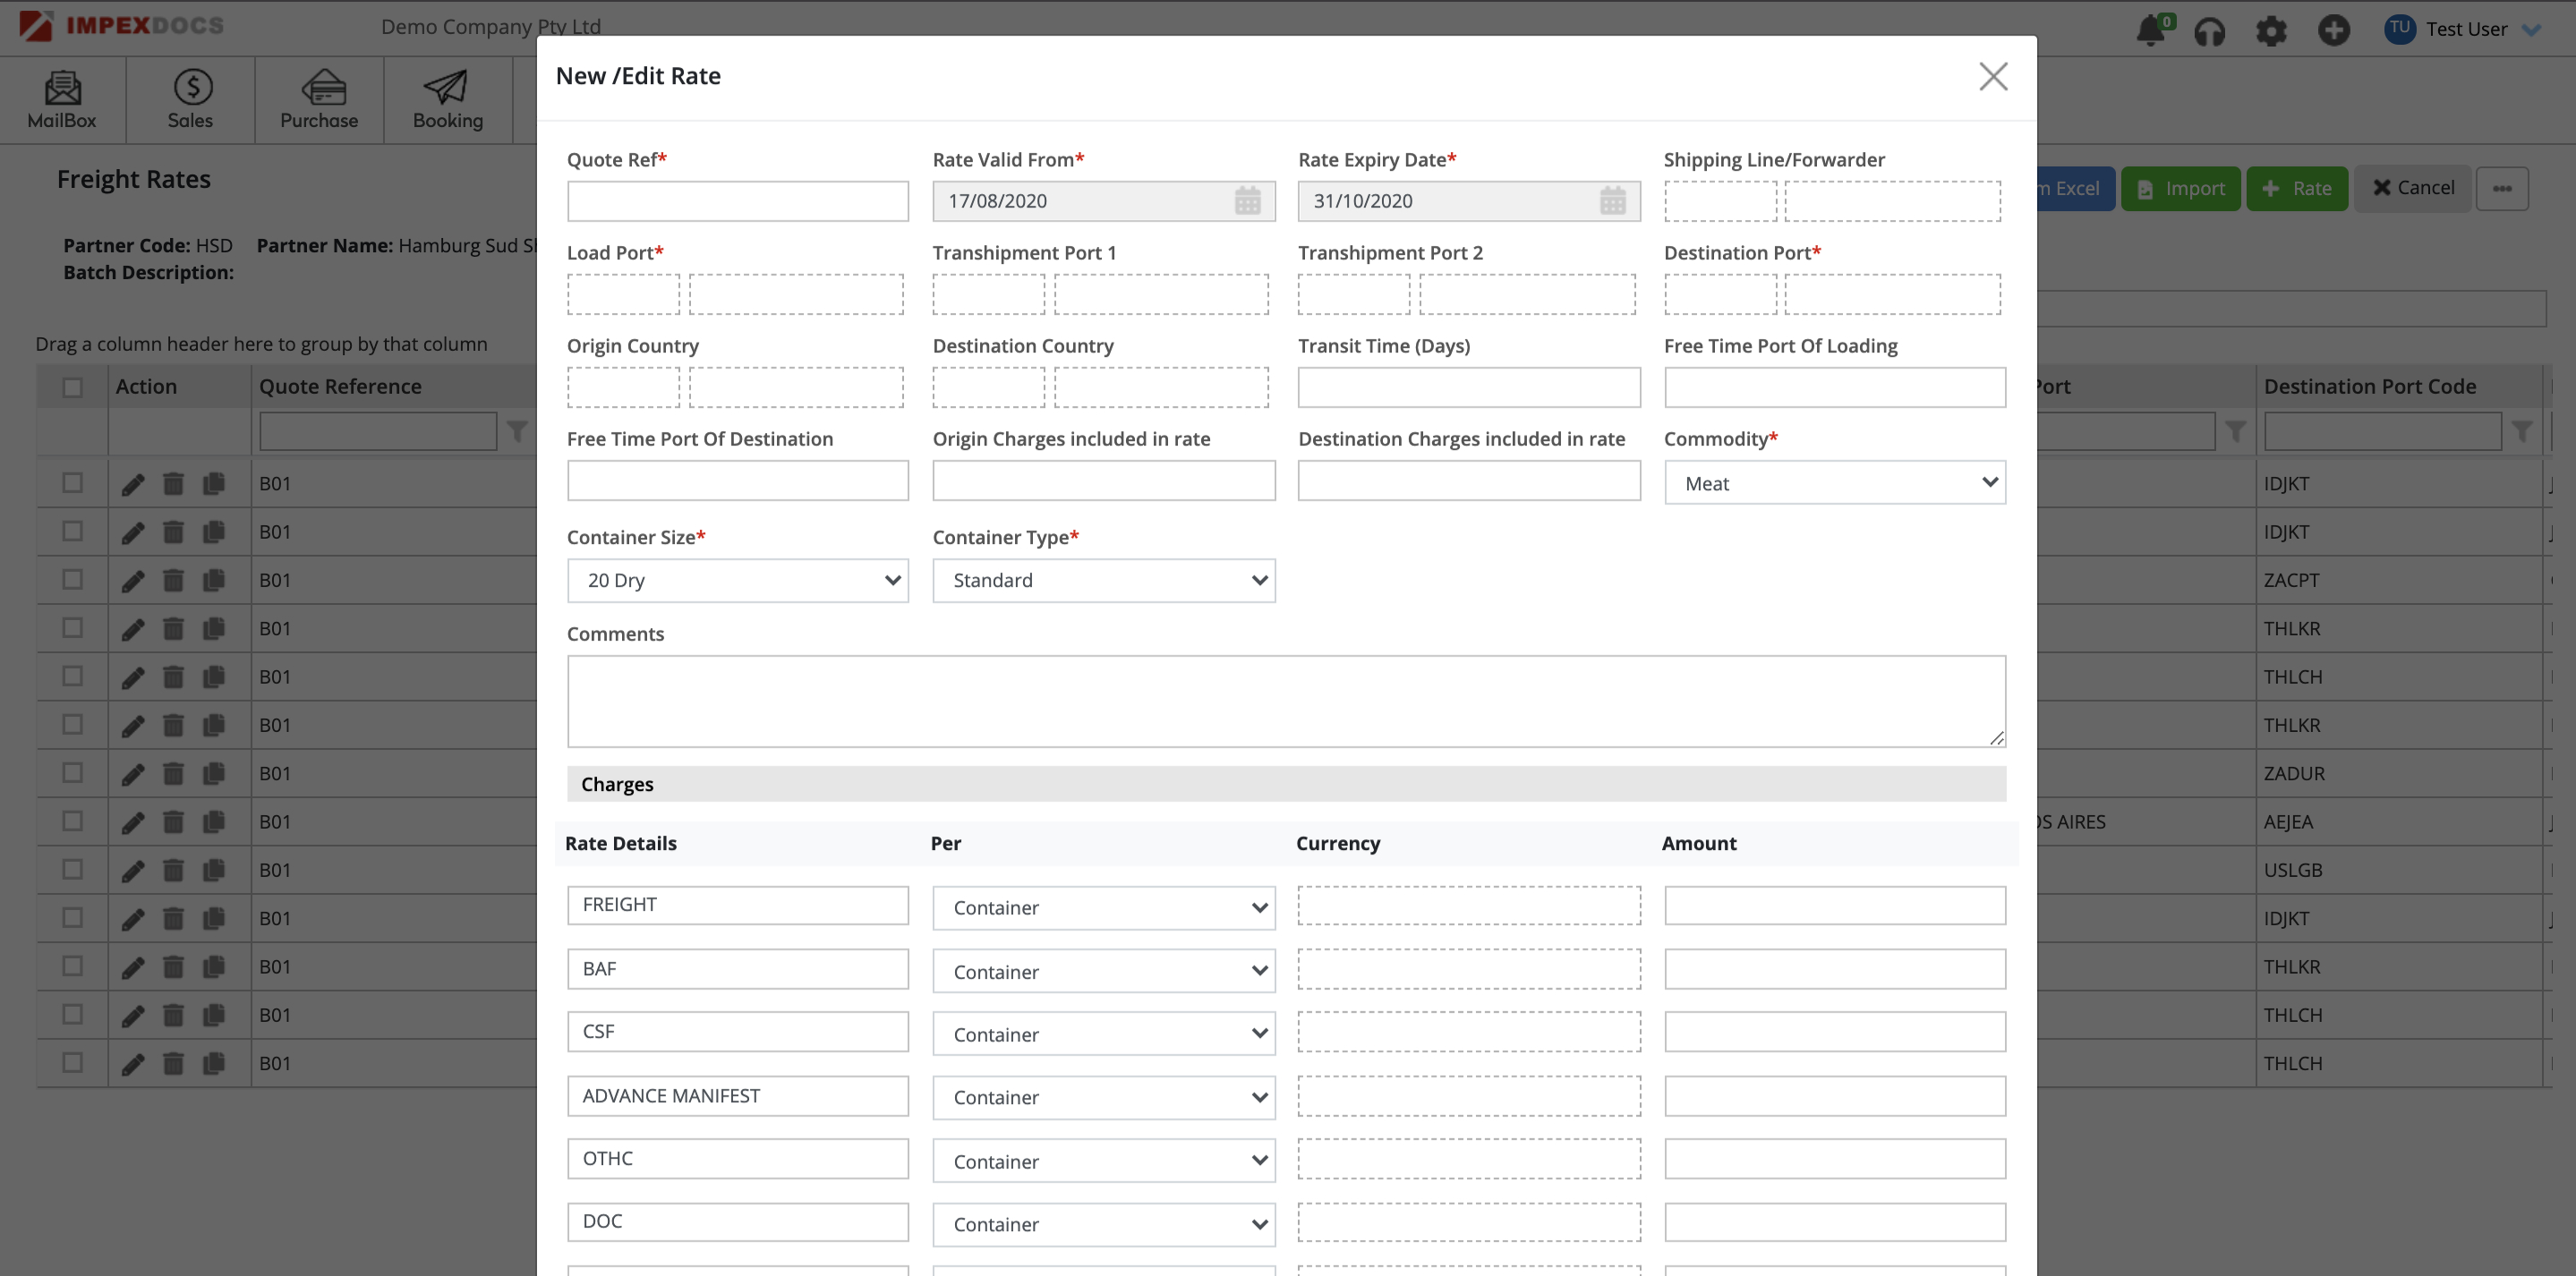Open the MailBox menu item

(62, 100)
